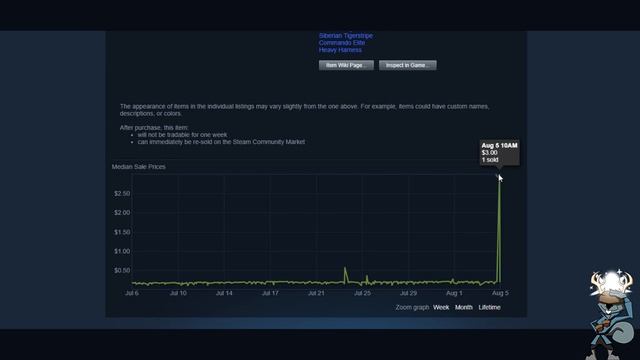Click the Jul 17 axis label
This screenshot has width=640, height=360.
pos(270,293)
